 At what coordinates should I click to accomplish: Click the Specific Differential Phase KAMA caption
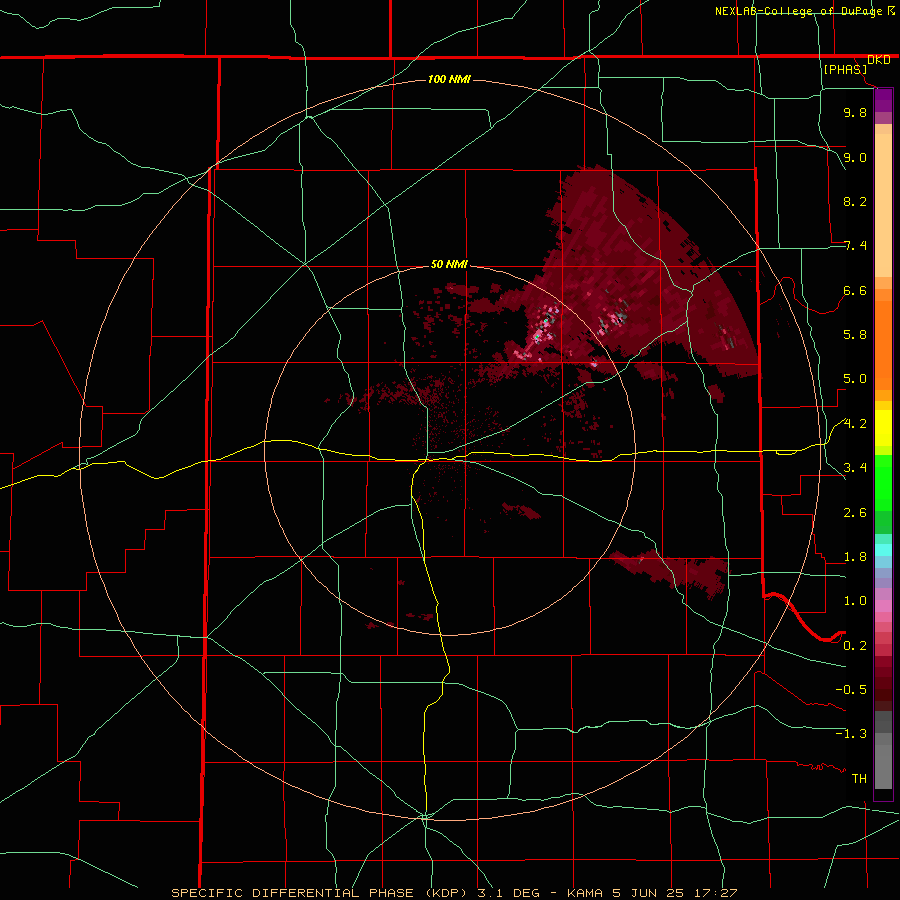coord(454,893)
